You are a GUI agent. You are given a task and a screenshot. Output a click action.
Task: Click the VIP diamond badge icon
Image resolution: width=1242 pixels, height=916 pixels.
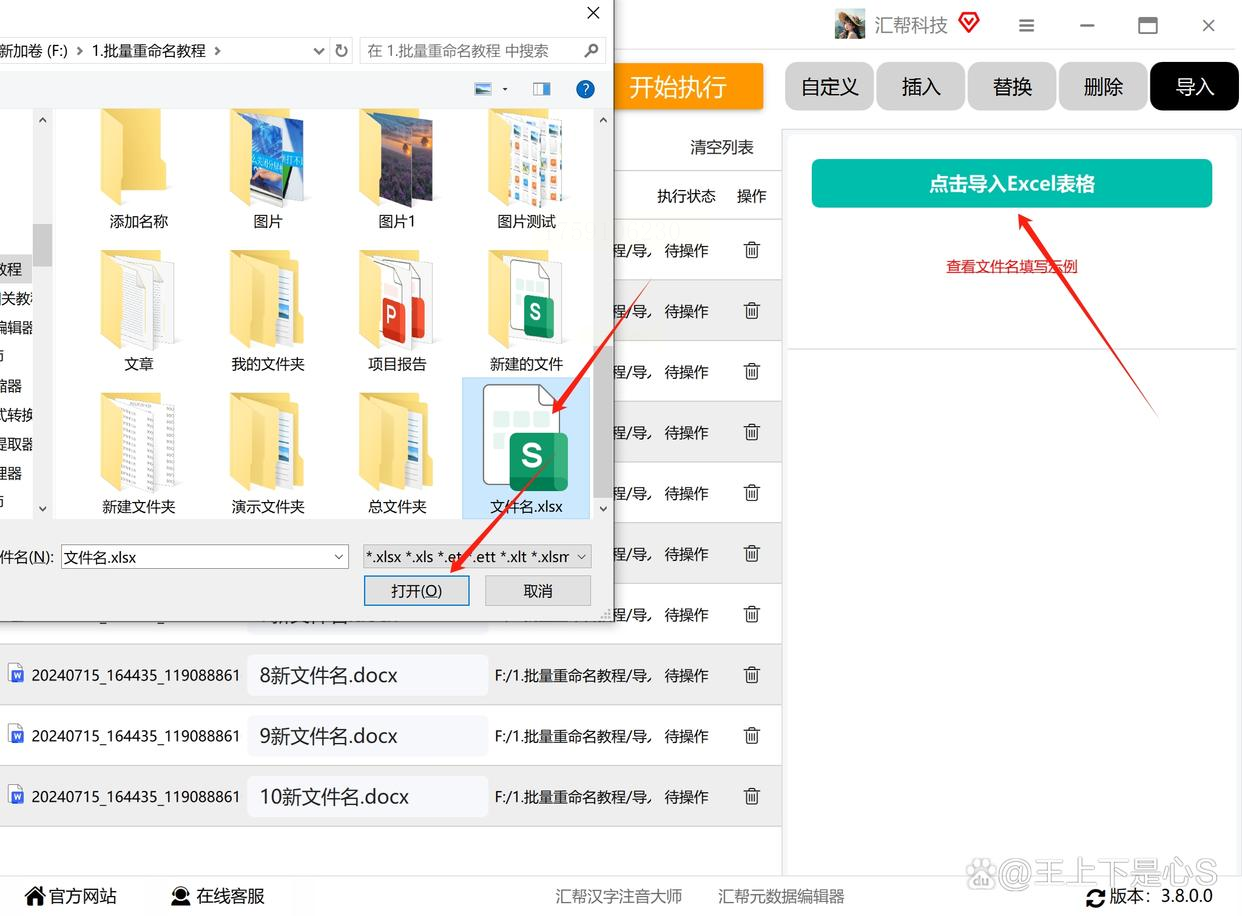pyautogui.click(x=969, y=22)
